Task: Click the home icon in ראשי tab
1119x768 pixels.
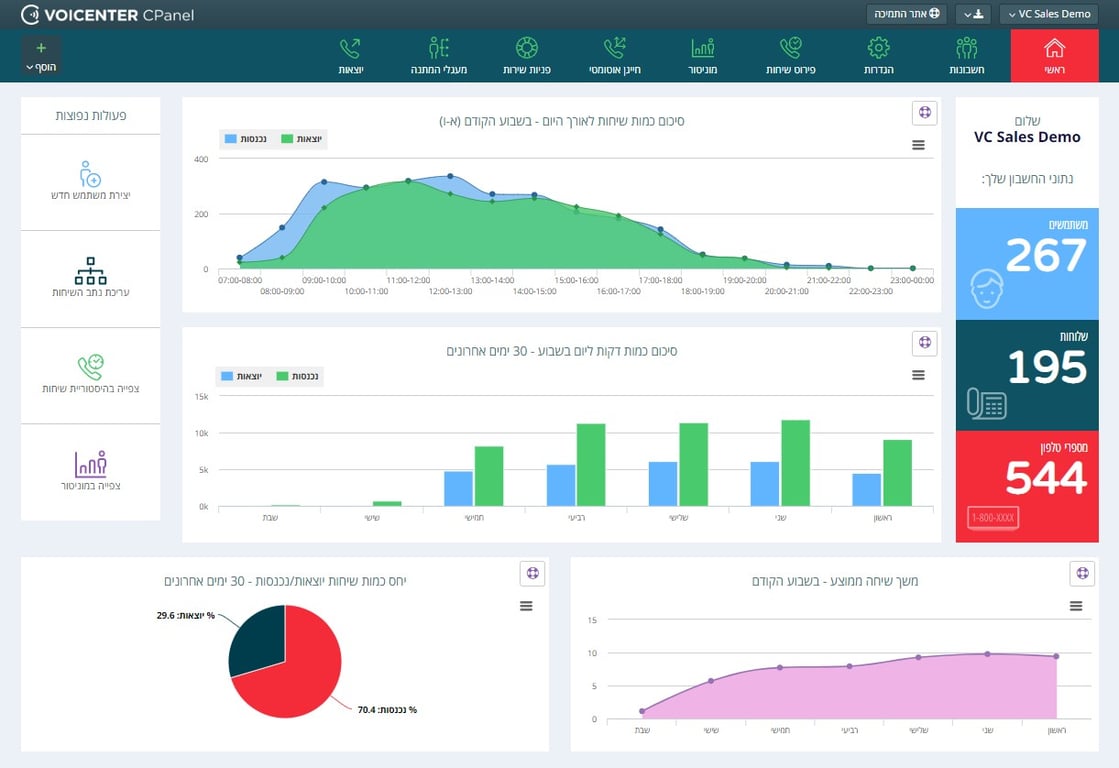Action: (x=1054, y=48)
